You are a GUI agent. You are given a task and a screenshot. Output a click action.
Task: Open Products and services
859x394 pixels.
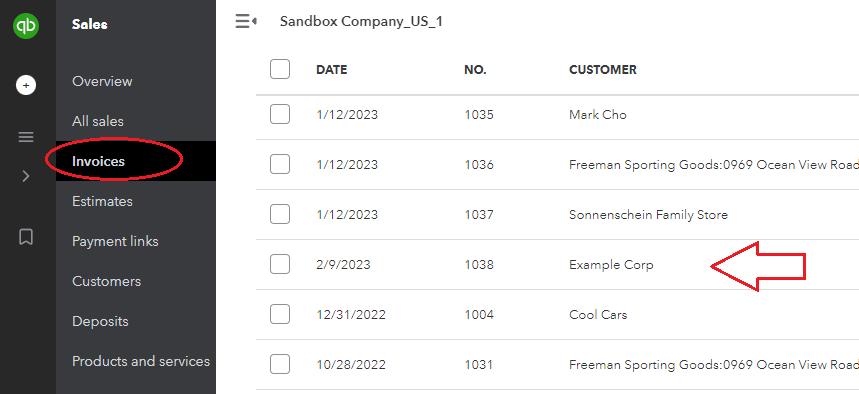click(x=141, y=361)
